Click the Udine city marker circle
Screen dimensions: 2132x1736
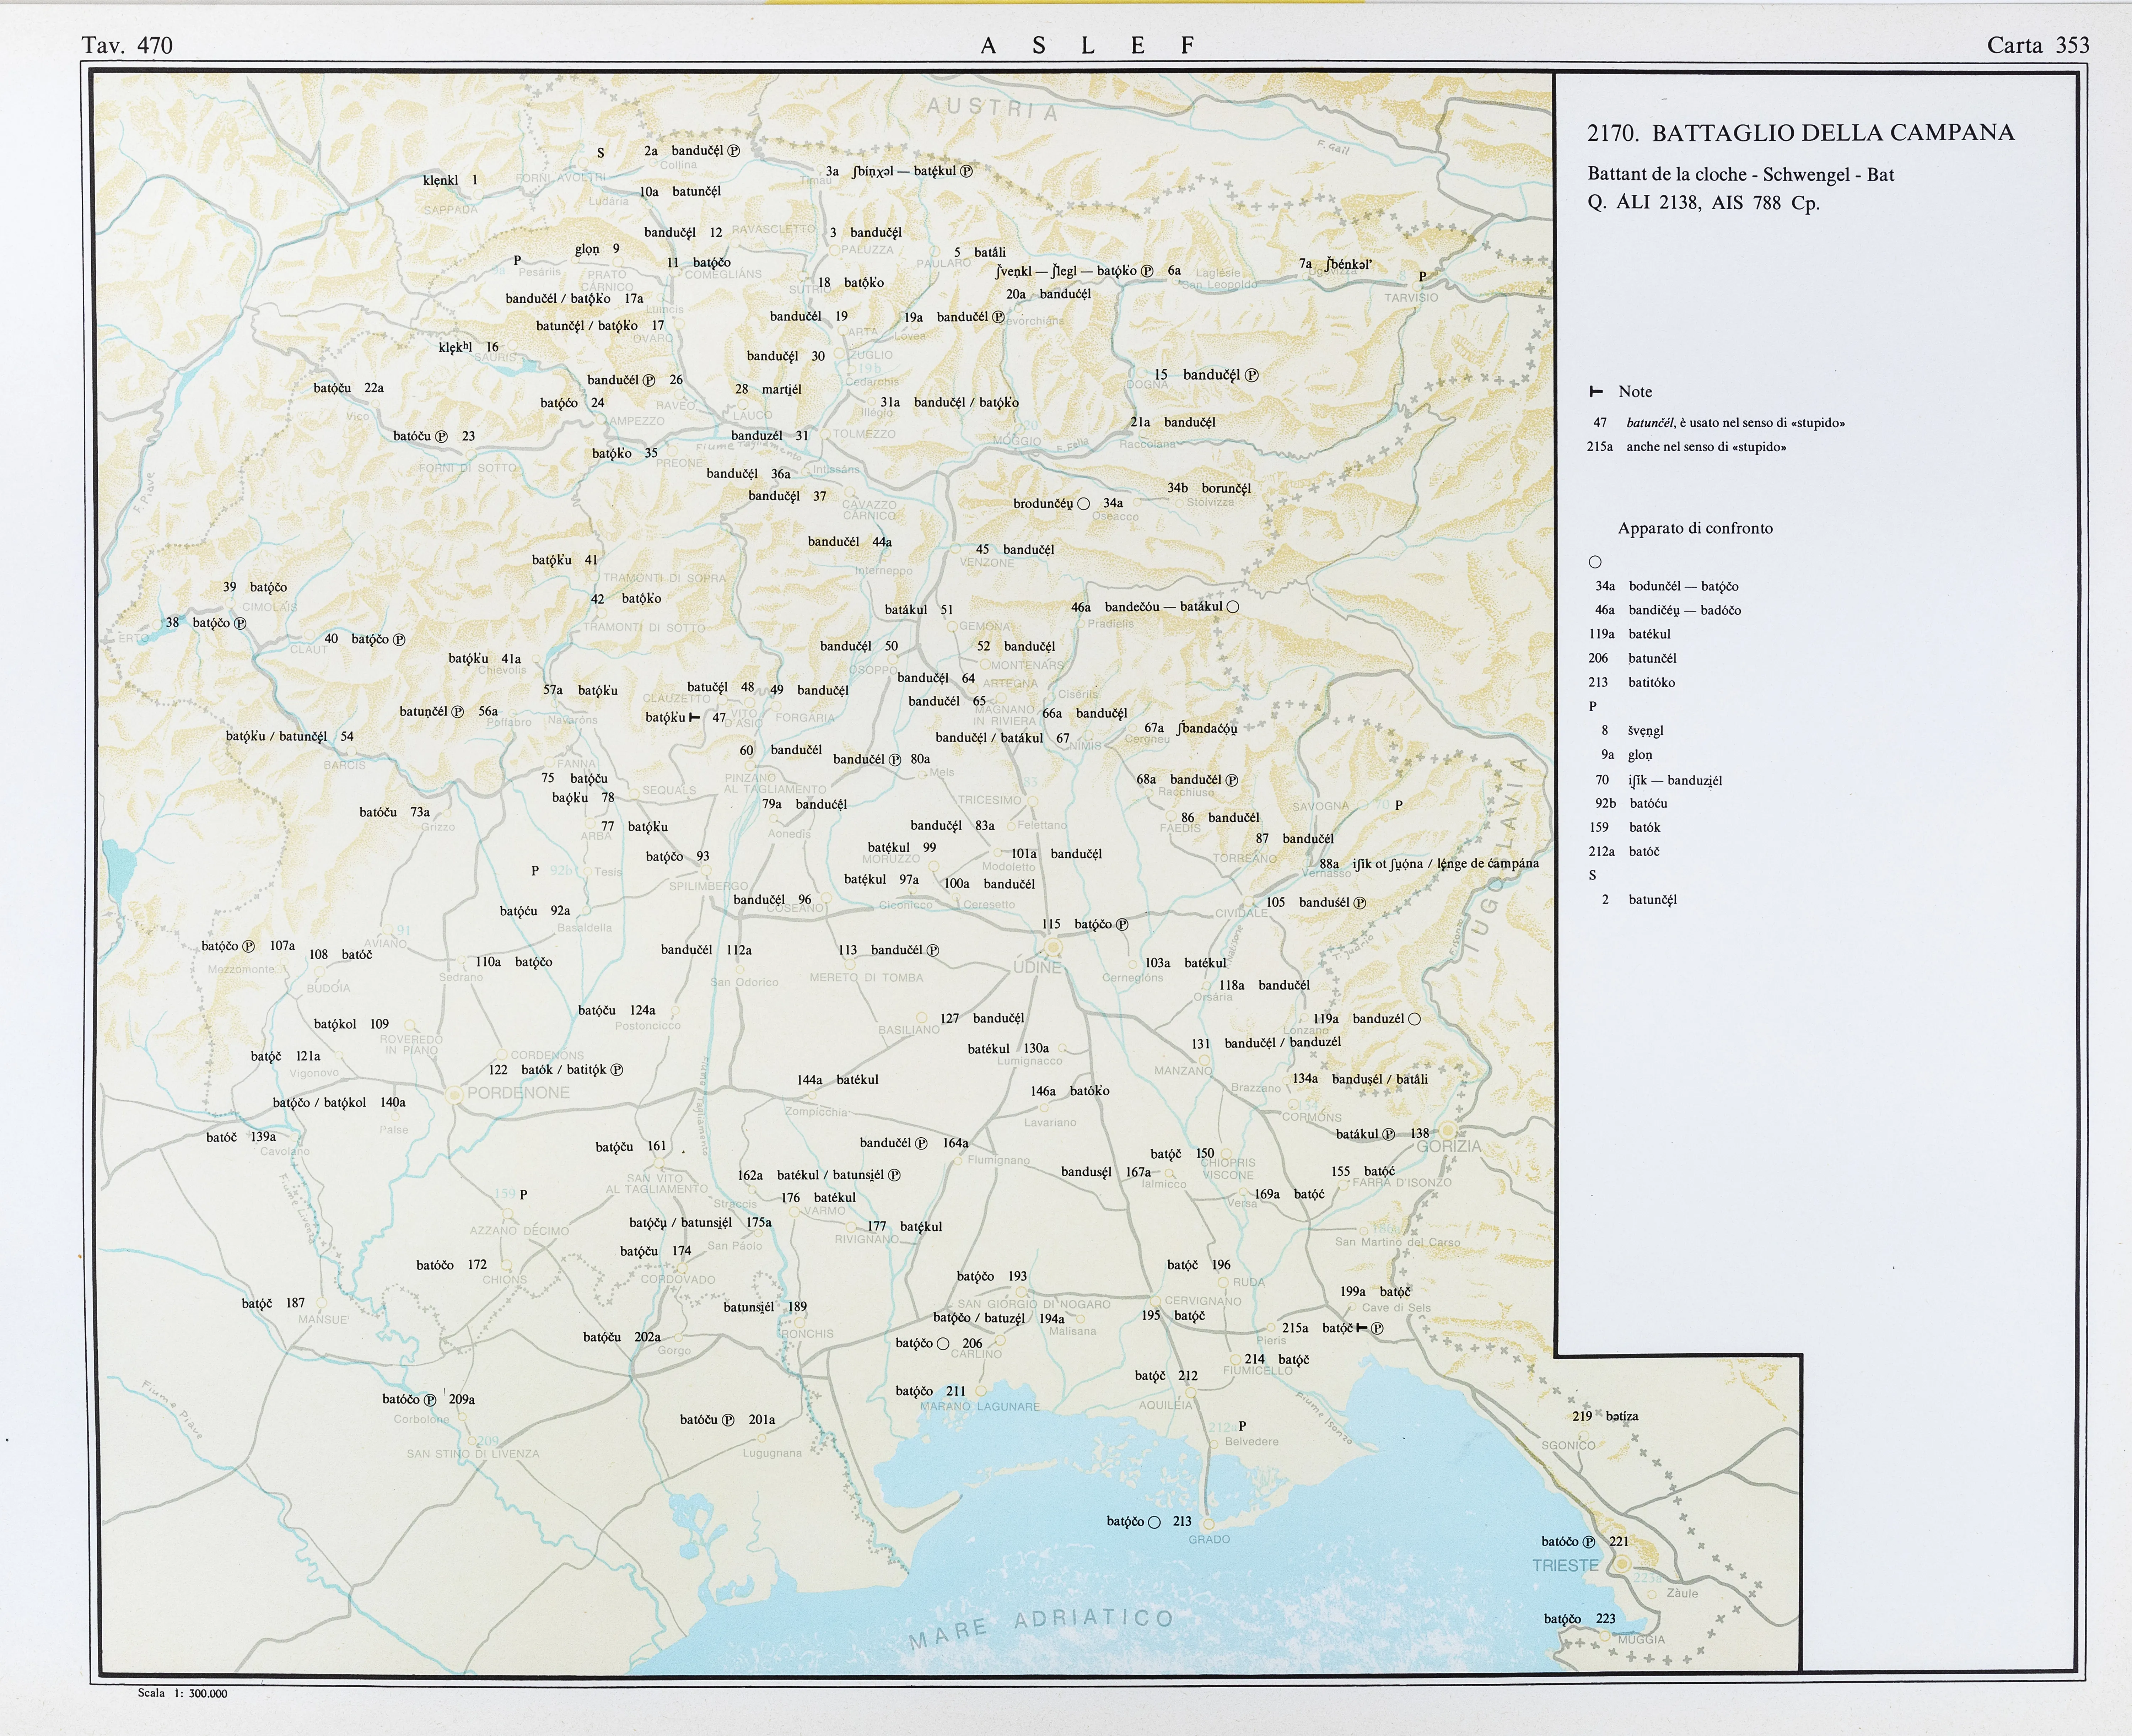click(1052, 946)
